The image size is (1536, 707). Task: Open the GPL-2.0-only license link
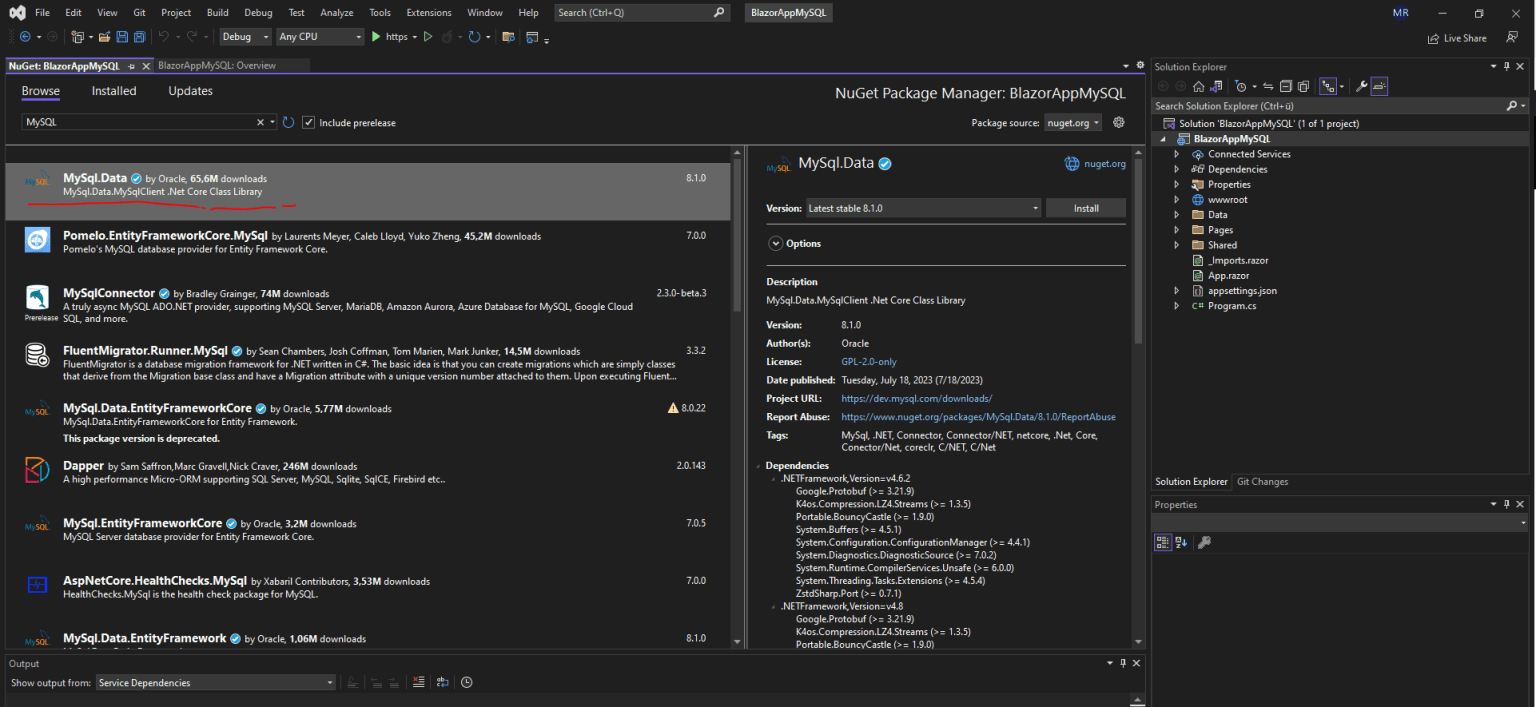pos(868,361)
